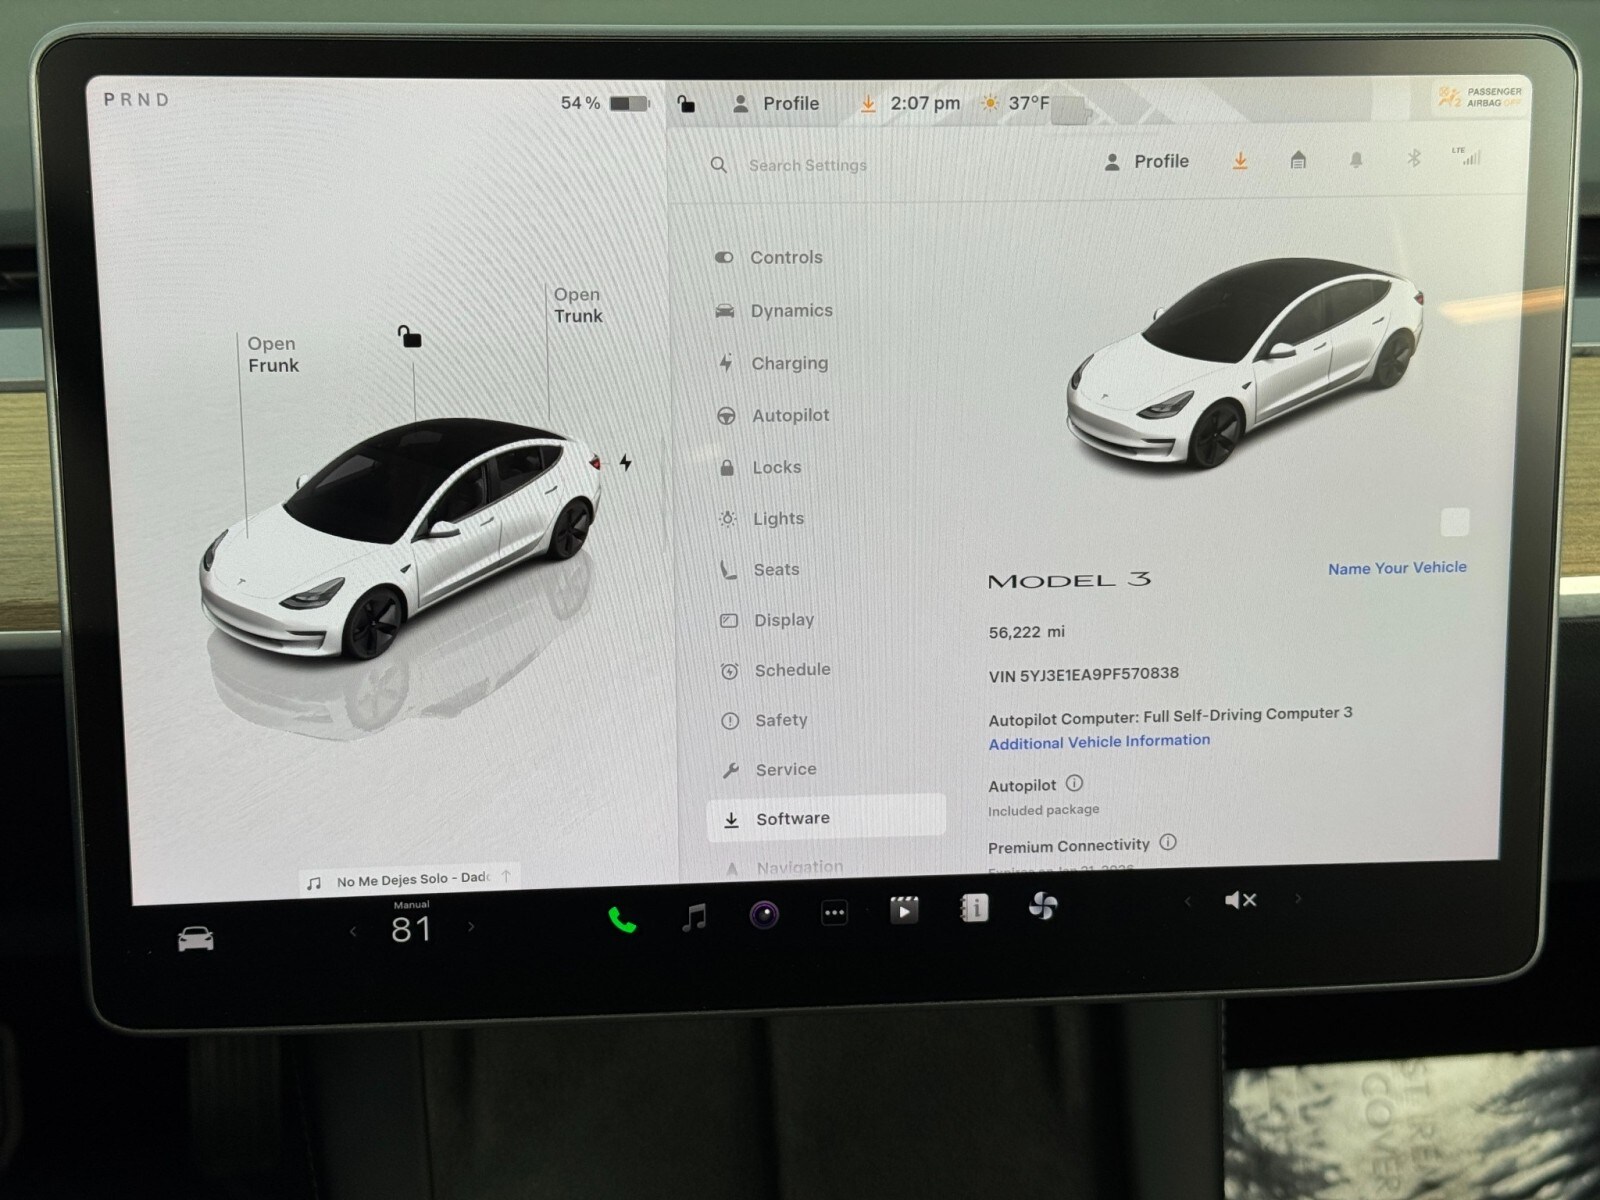The height and width of the screenshot is (1200, 1600).
Task: Increase cabin temperature with right arrow
Action: (471, 927)
